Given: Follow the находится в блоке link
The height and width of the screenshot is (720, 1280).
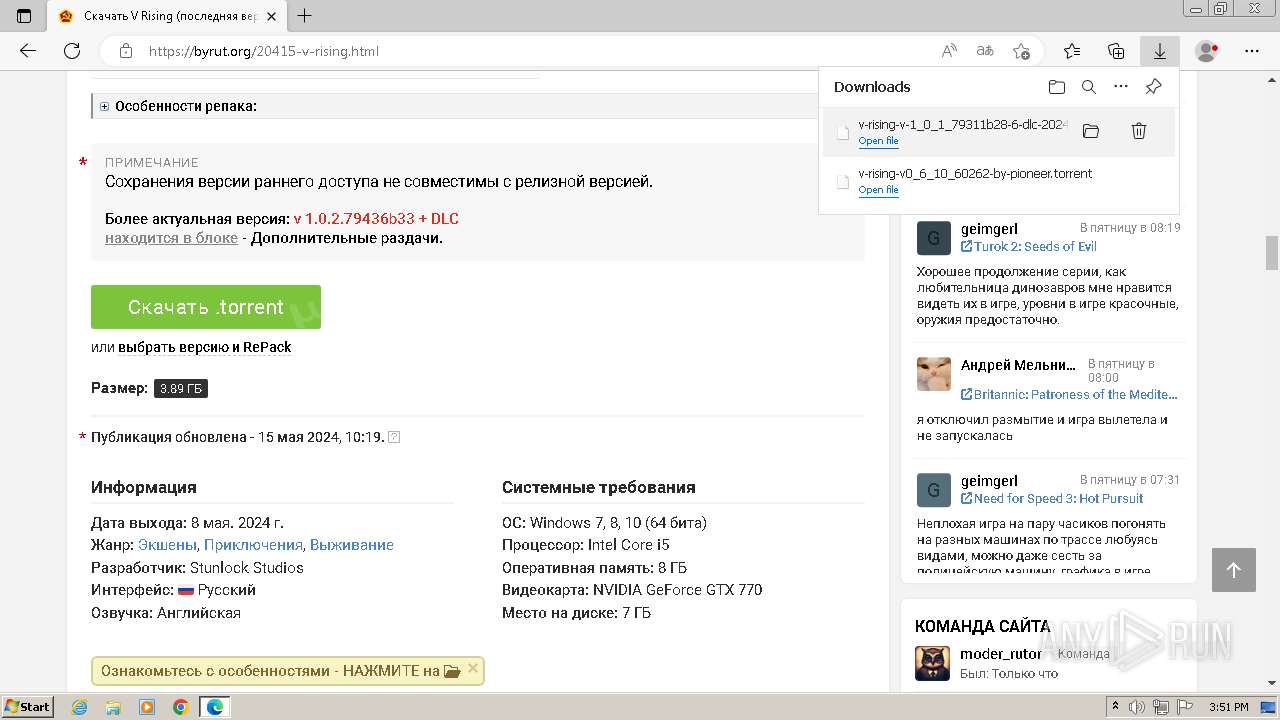Looking at the screenshot, I should point(171,238).
